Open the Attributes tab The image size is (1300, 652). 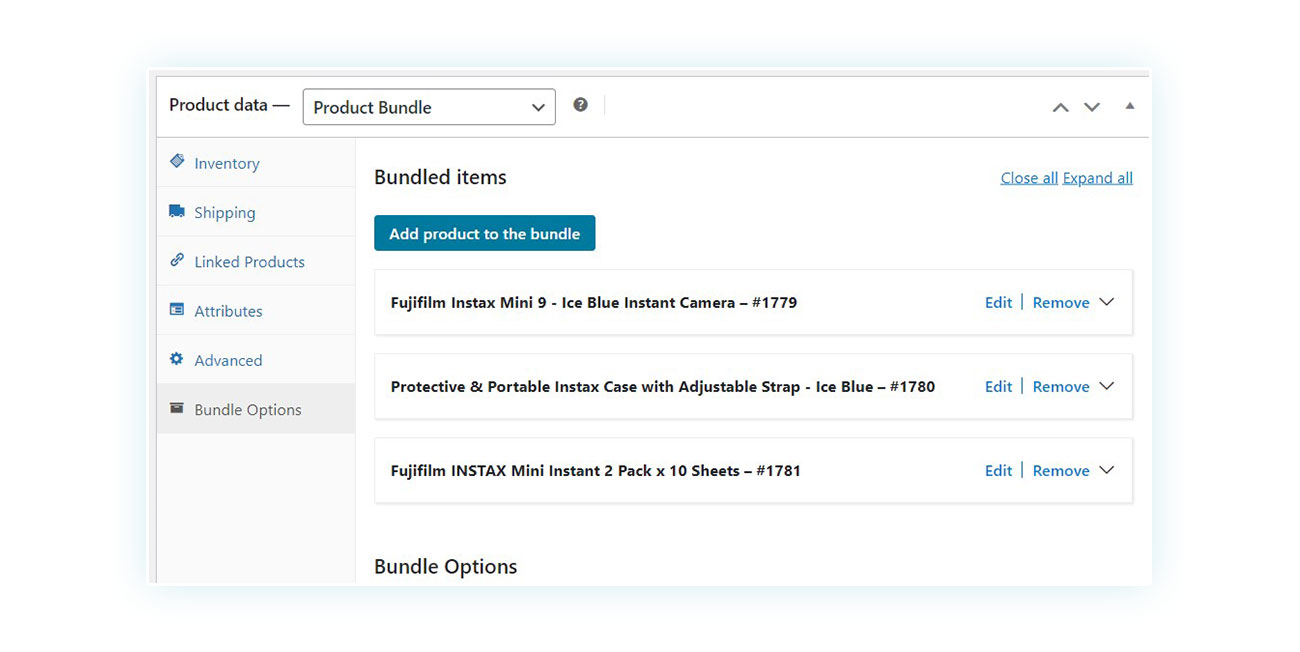[256, 310]
